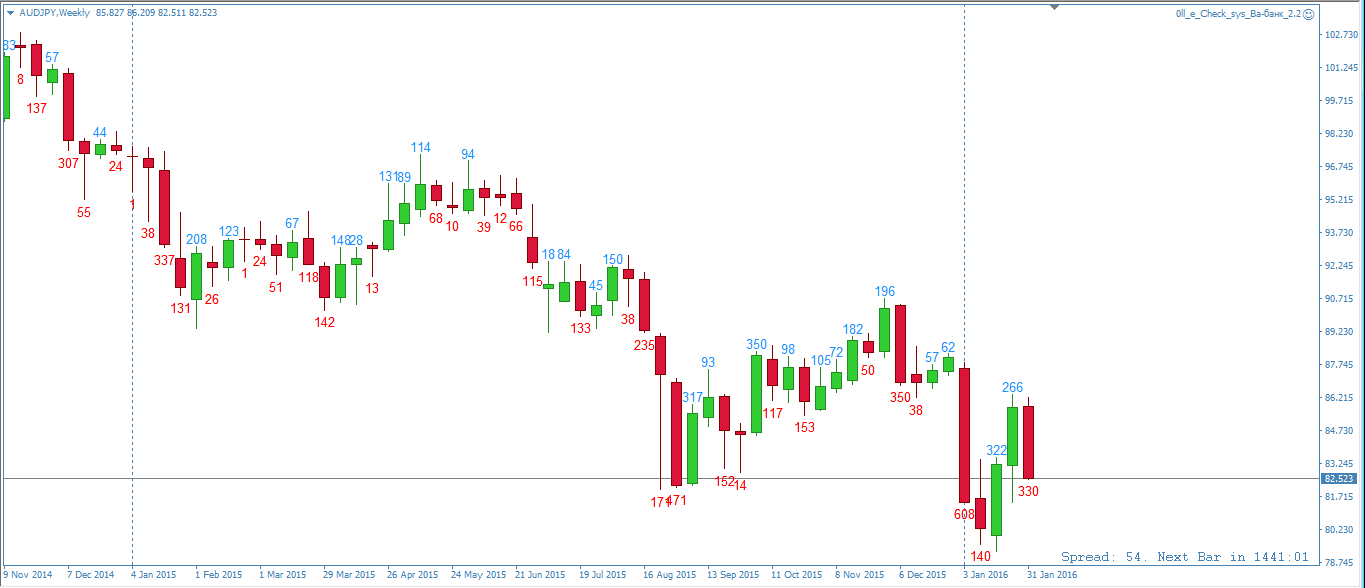
Task: Click the gray chart shift triangle marker
Action: click(1053, 6)
